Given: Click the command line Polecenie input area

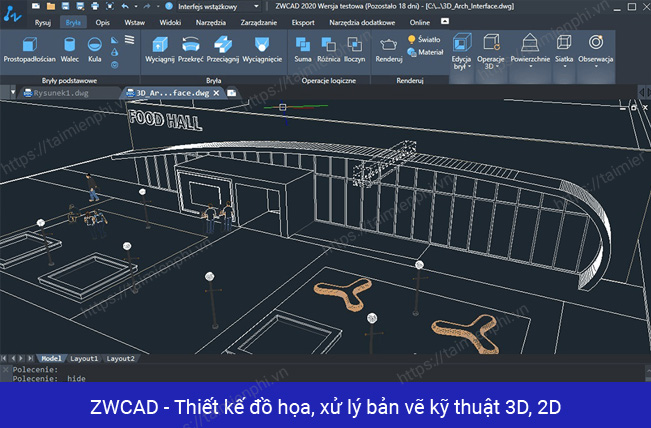Looking at the screenshot, I should (x=328, y=378).
